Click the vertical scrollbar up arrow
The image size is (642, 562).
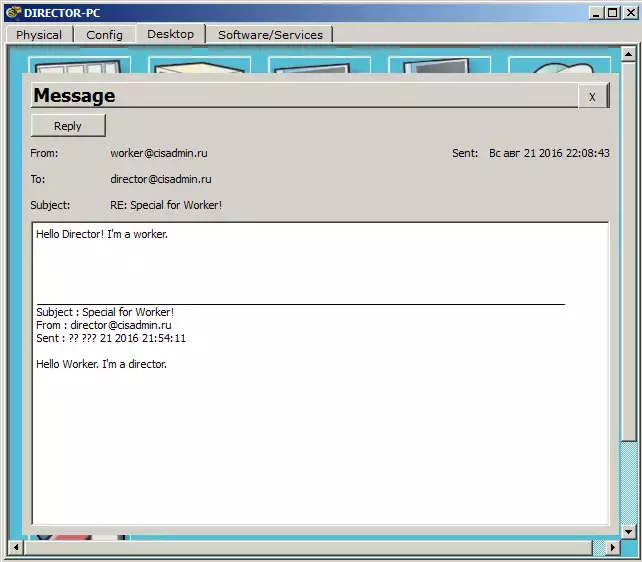click(x=628, y=54)
